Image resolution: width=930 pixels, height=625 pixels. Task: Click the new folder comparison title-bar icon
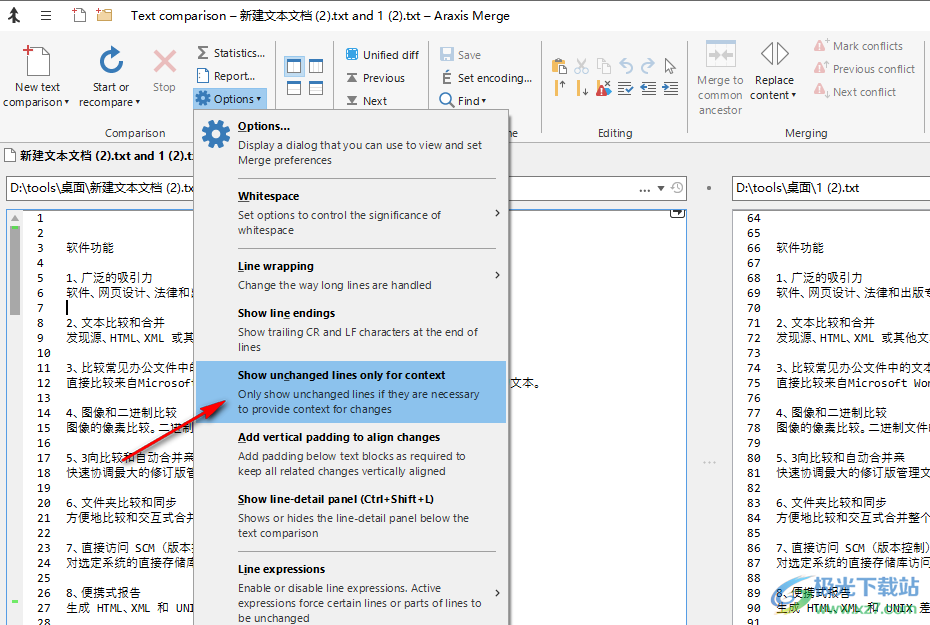click(104, 15)
